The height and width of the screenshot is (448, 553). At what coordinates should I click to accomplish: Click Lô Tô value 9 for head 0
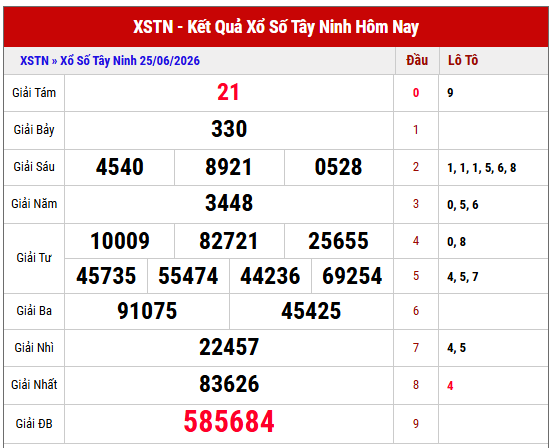coord(450,93)
